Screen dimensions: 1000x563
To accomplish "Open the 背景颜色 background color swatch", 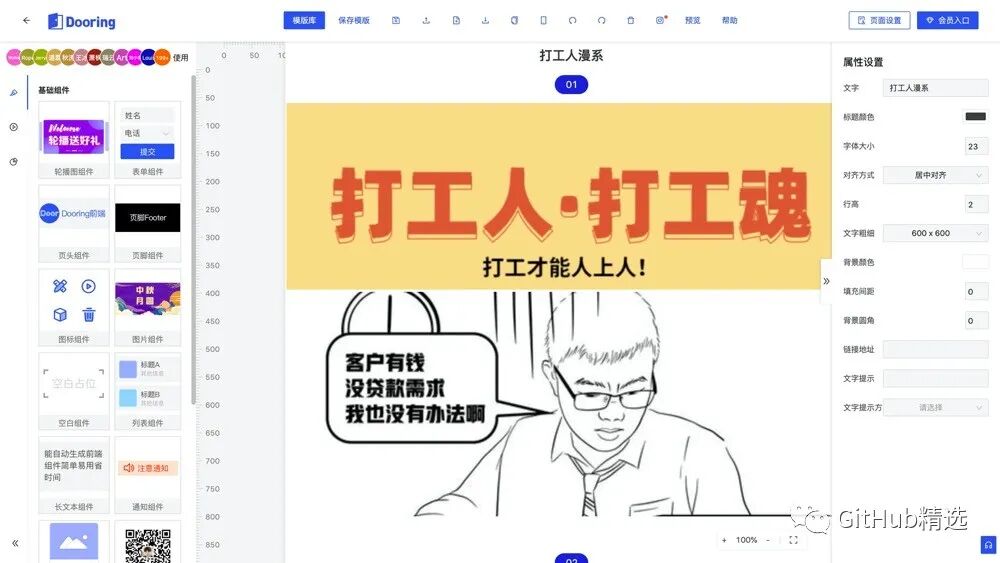I will pos(976,262).
